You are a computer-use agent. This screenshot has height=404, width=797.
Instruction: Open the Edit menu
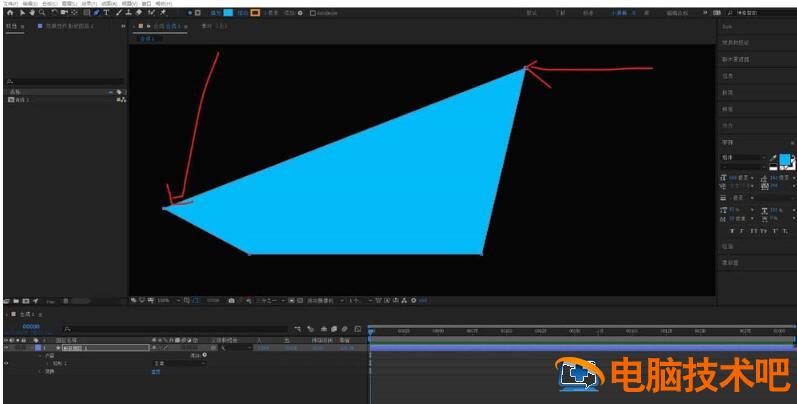(29, 3)
